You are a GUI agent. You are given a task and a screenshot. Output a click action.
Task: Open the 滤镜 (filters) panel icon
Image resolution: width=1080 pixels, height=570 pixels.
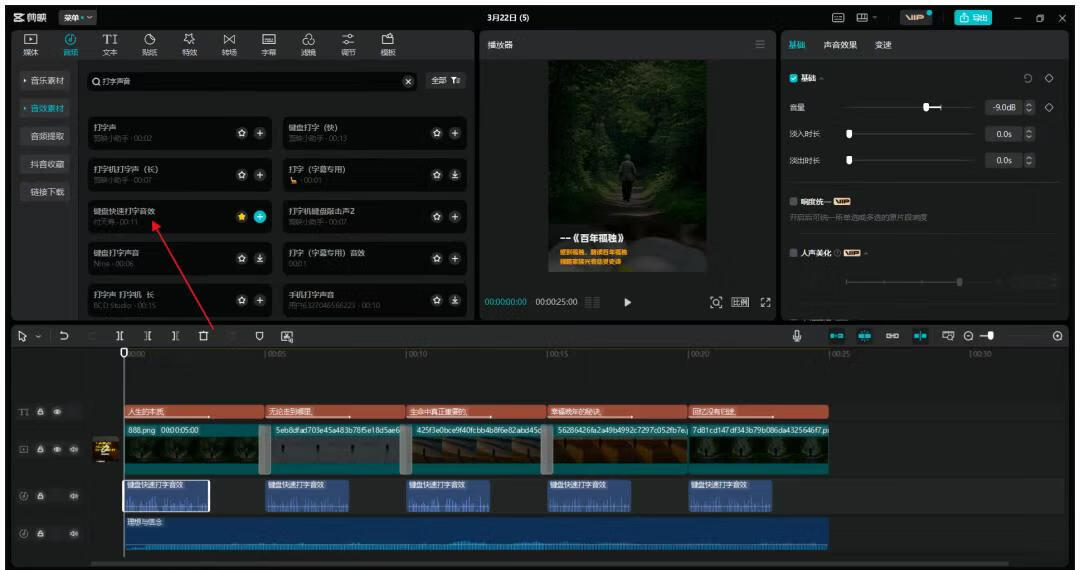[x=308, y=44]
